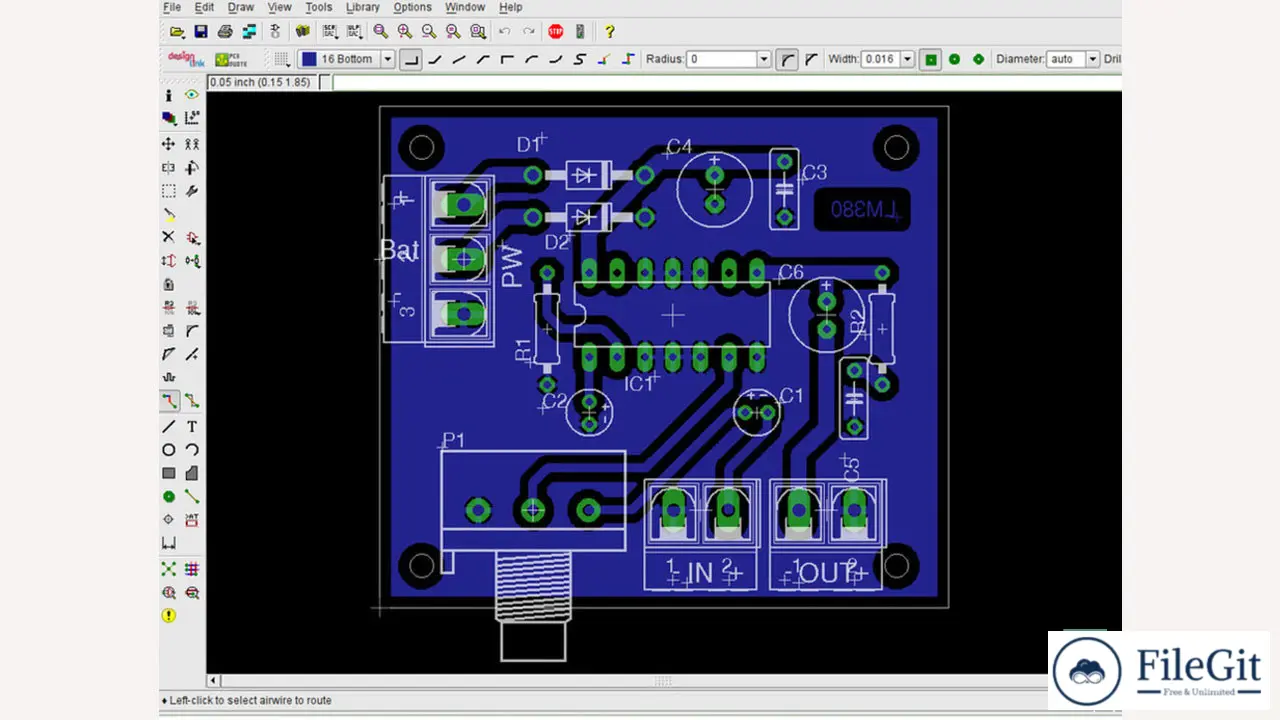This screenshot has width=1280, height=720.
Task: Select the last wire bend style before Radius
Action: (628, 59)
